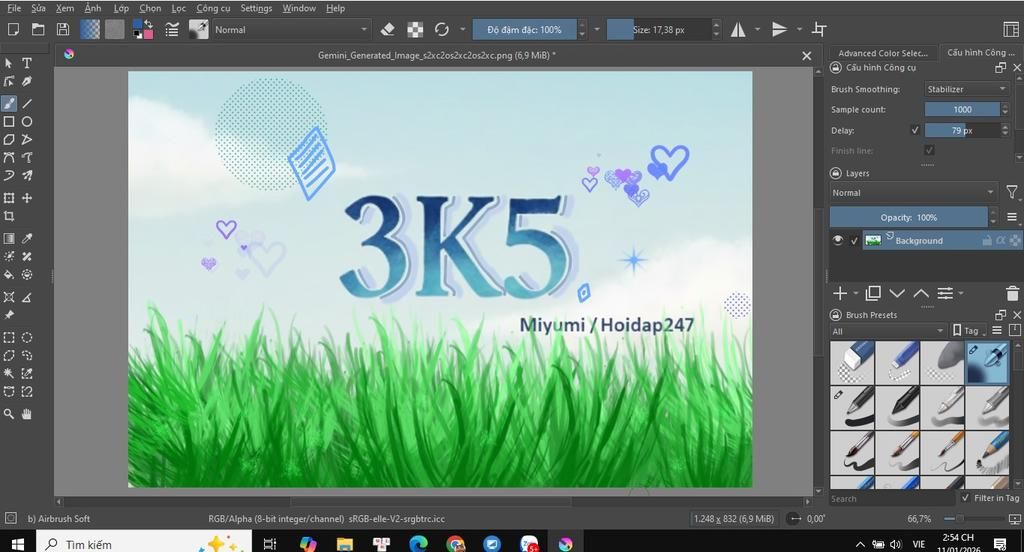Open the Brush Smoothing Stabilizer dropdown

point(966,89)
